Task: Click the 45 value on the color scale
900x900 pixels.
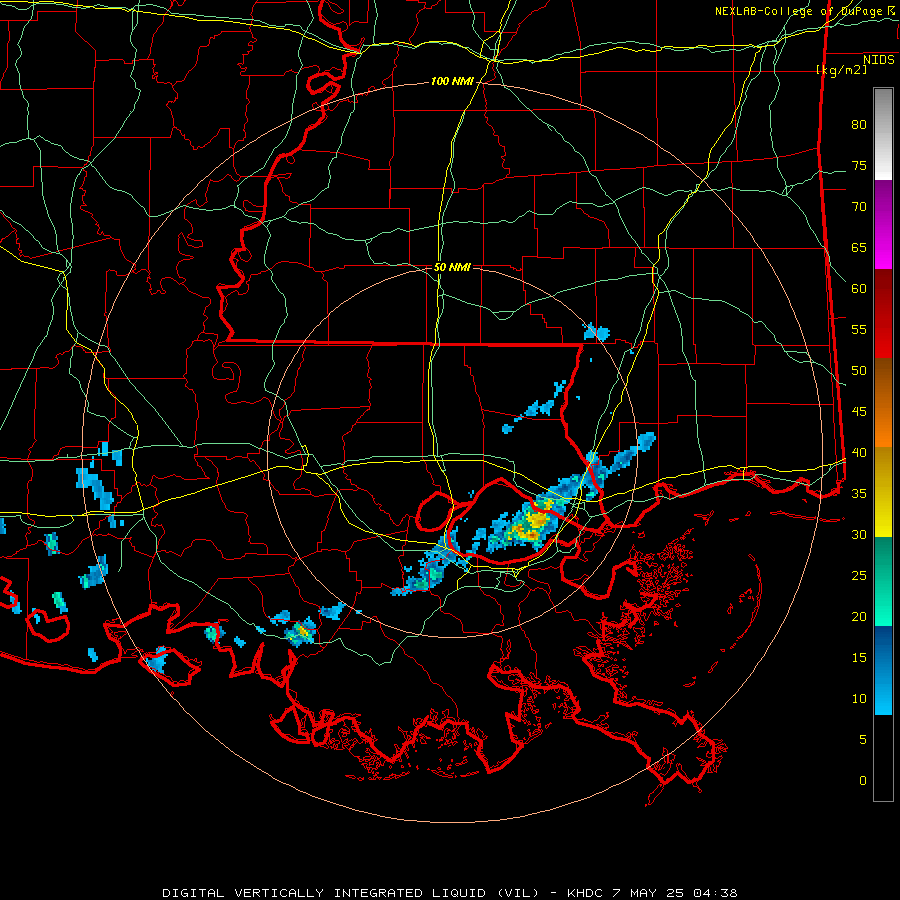Action: pos(859,412)
